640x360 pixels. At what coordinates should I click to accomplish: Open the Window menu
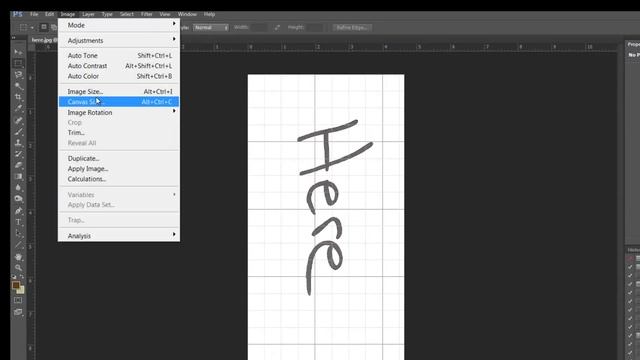click(x=187, y=14)
